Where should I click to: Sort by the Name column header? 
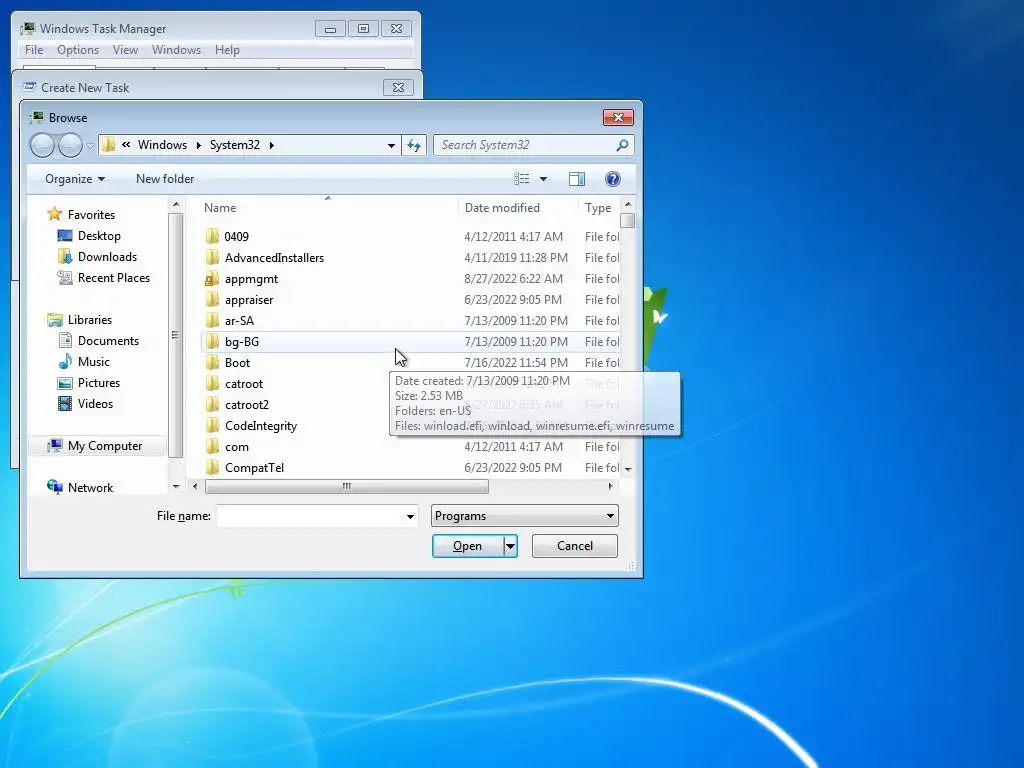[x=328, y=208]
